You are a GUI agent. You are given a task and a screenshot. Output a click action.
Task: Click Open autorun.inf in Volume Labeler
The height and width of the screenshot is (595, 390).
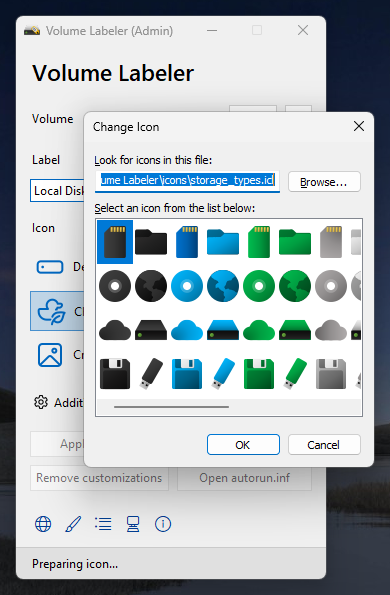(x=244, y=478)
